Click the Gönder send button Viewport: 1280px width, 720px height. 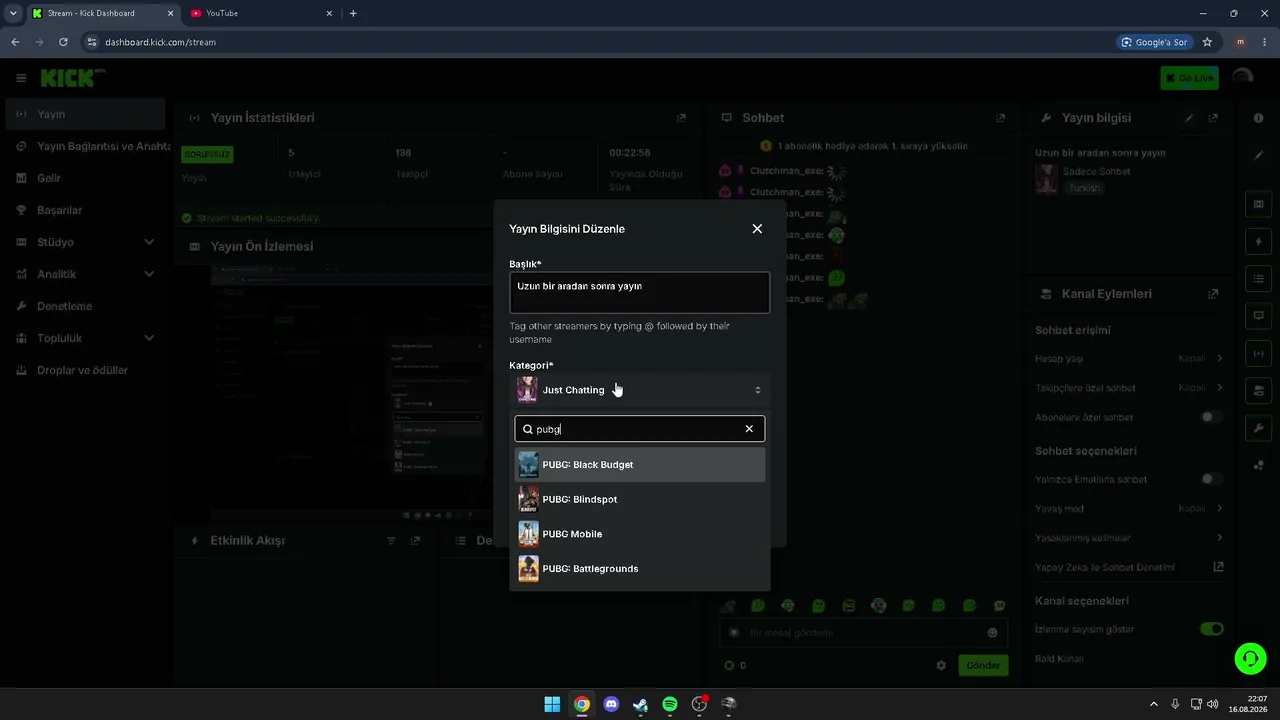983,665
